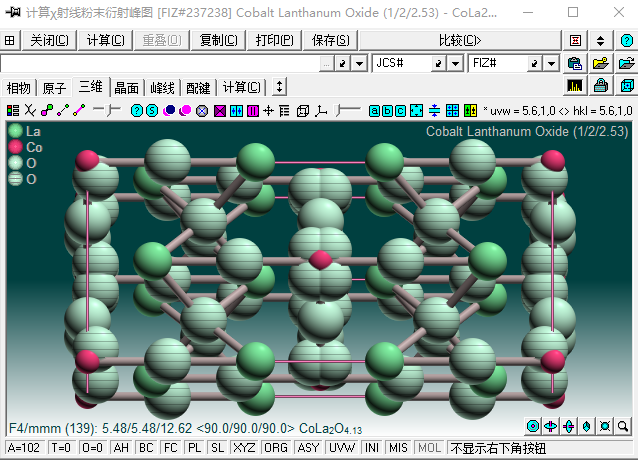The image size is (638, 460).
Task: Click the four-way arrows move icon
Action: (268, 110)
